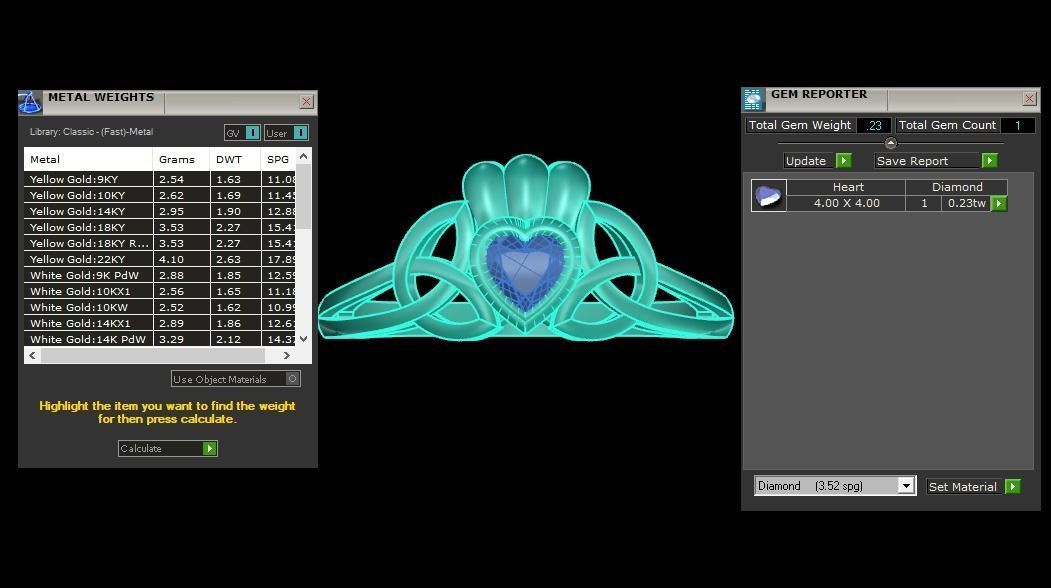Select the White Gold:14KX1 row

160,323
